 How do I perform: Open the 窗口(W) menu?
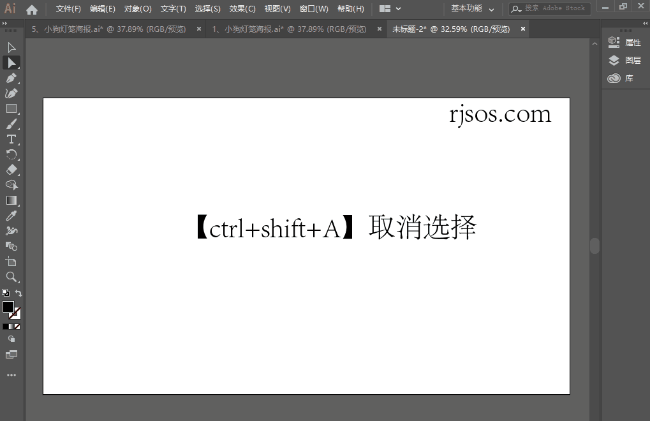point(314,9)
